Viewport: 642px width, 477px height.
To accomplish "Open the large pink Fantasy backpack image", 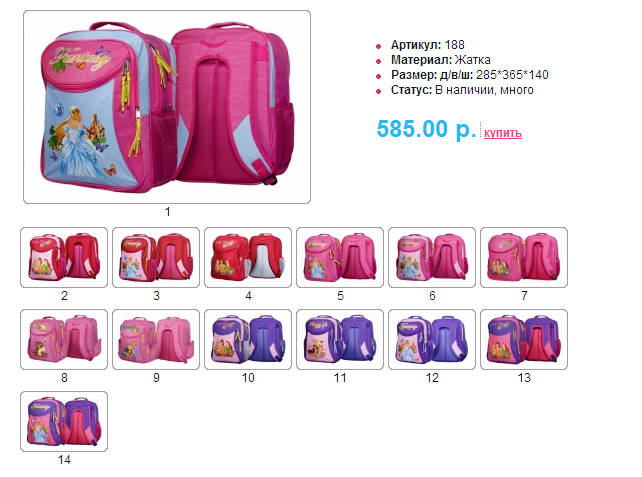I will point(167,107).
